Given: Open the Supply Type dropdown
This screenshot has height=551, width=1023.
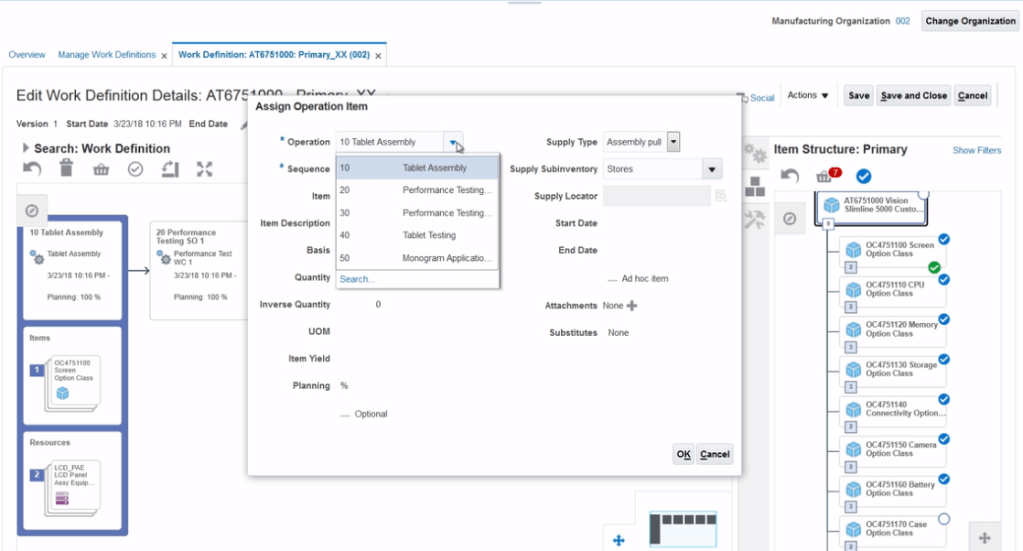Looking at the screenshot, I should [673, 142].
